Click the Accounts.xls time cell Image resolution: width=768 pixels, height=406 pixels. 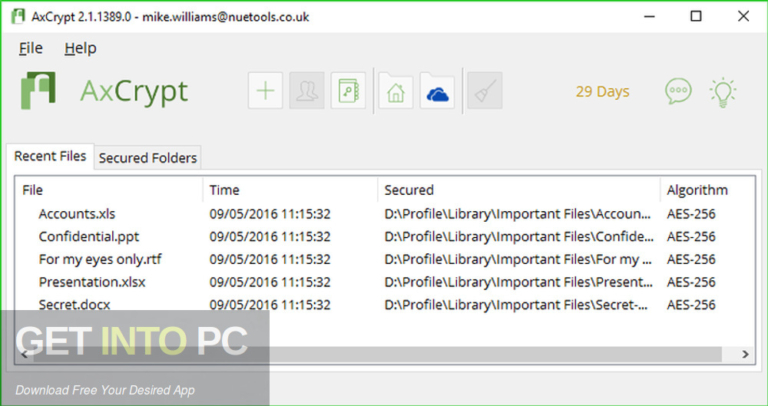pos(270,214)
